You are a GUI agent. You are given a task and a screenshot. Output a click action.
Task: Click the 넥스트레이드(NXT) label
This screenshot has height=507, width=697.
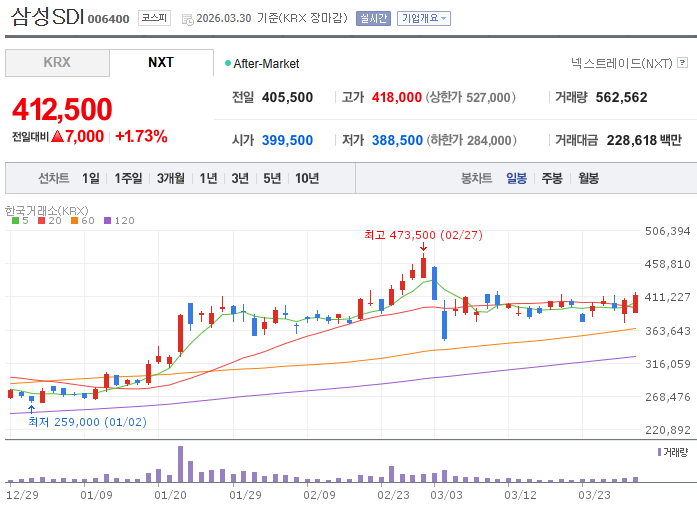621,63
